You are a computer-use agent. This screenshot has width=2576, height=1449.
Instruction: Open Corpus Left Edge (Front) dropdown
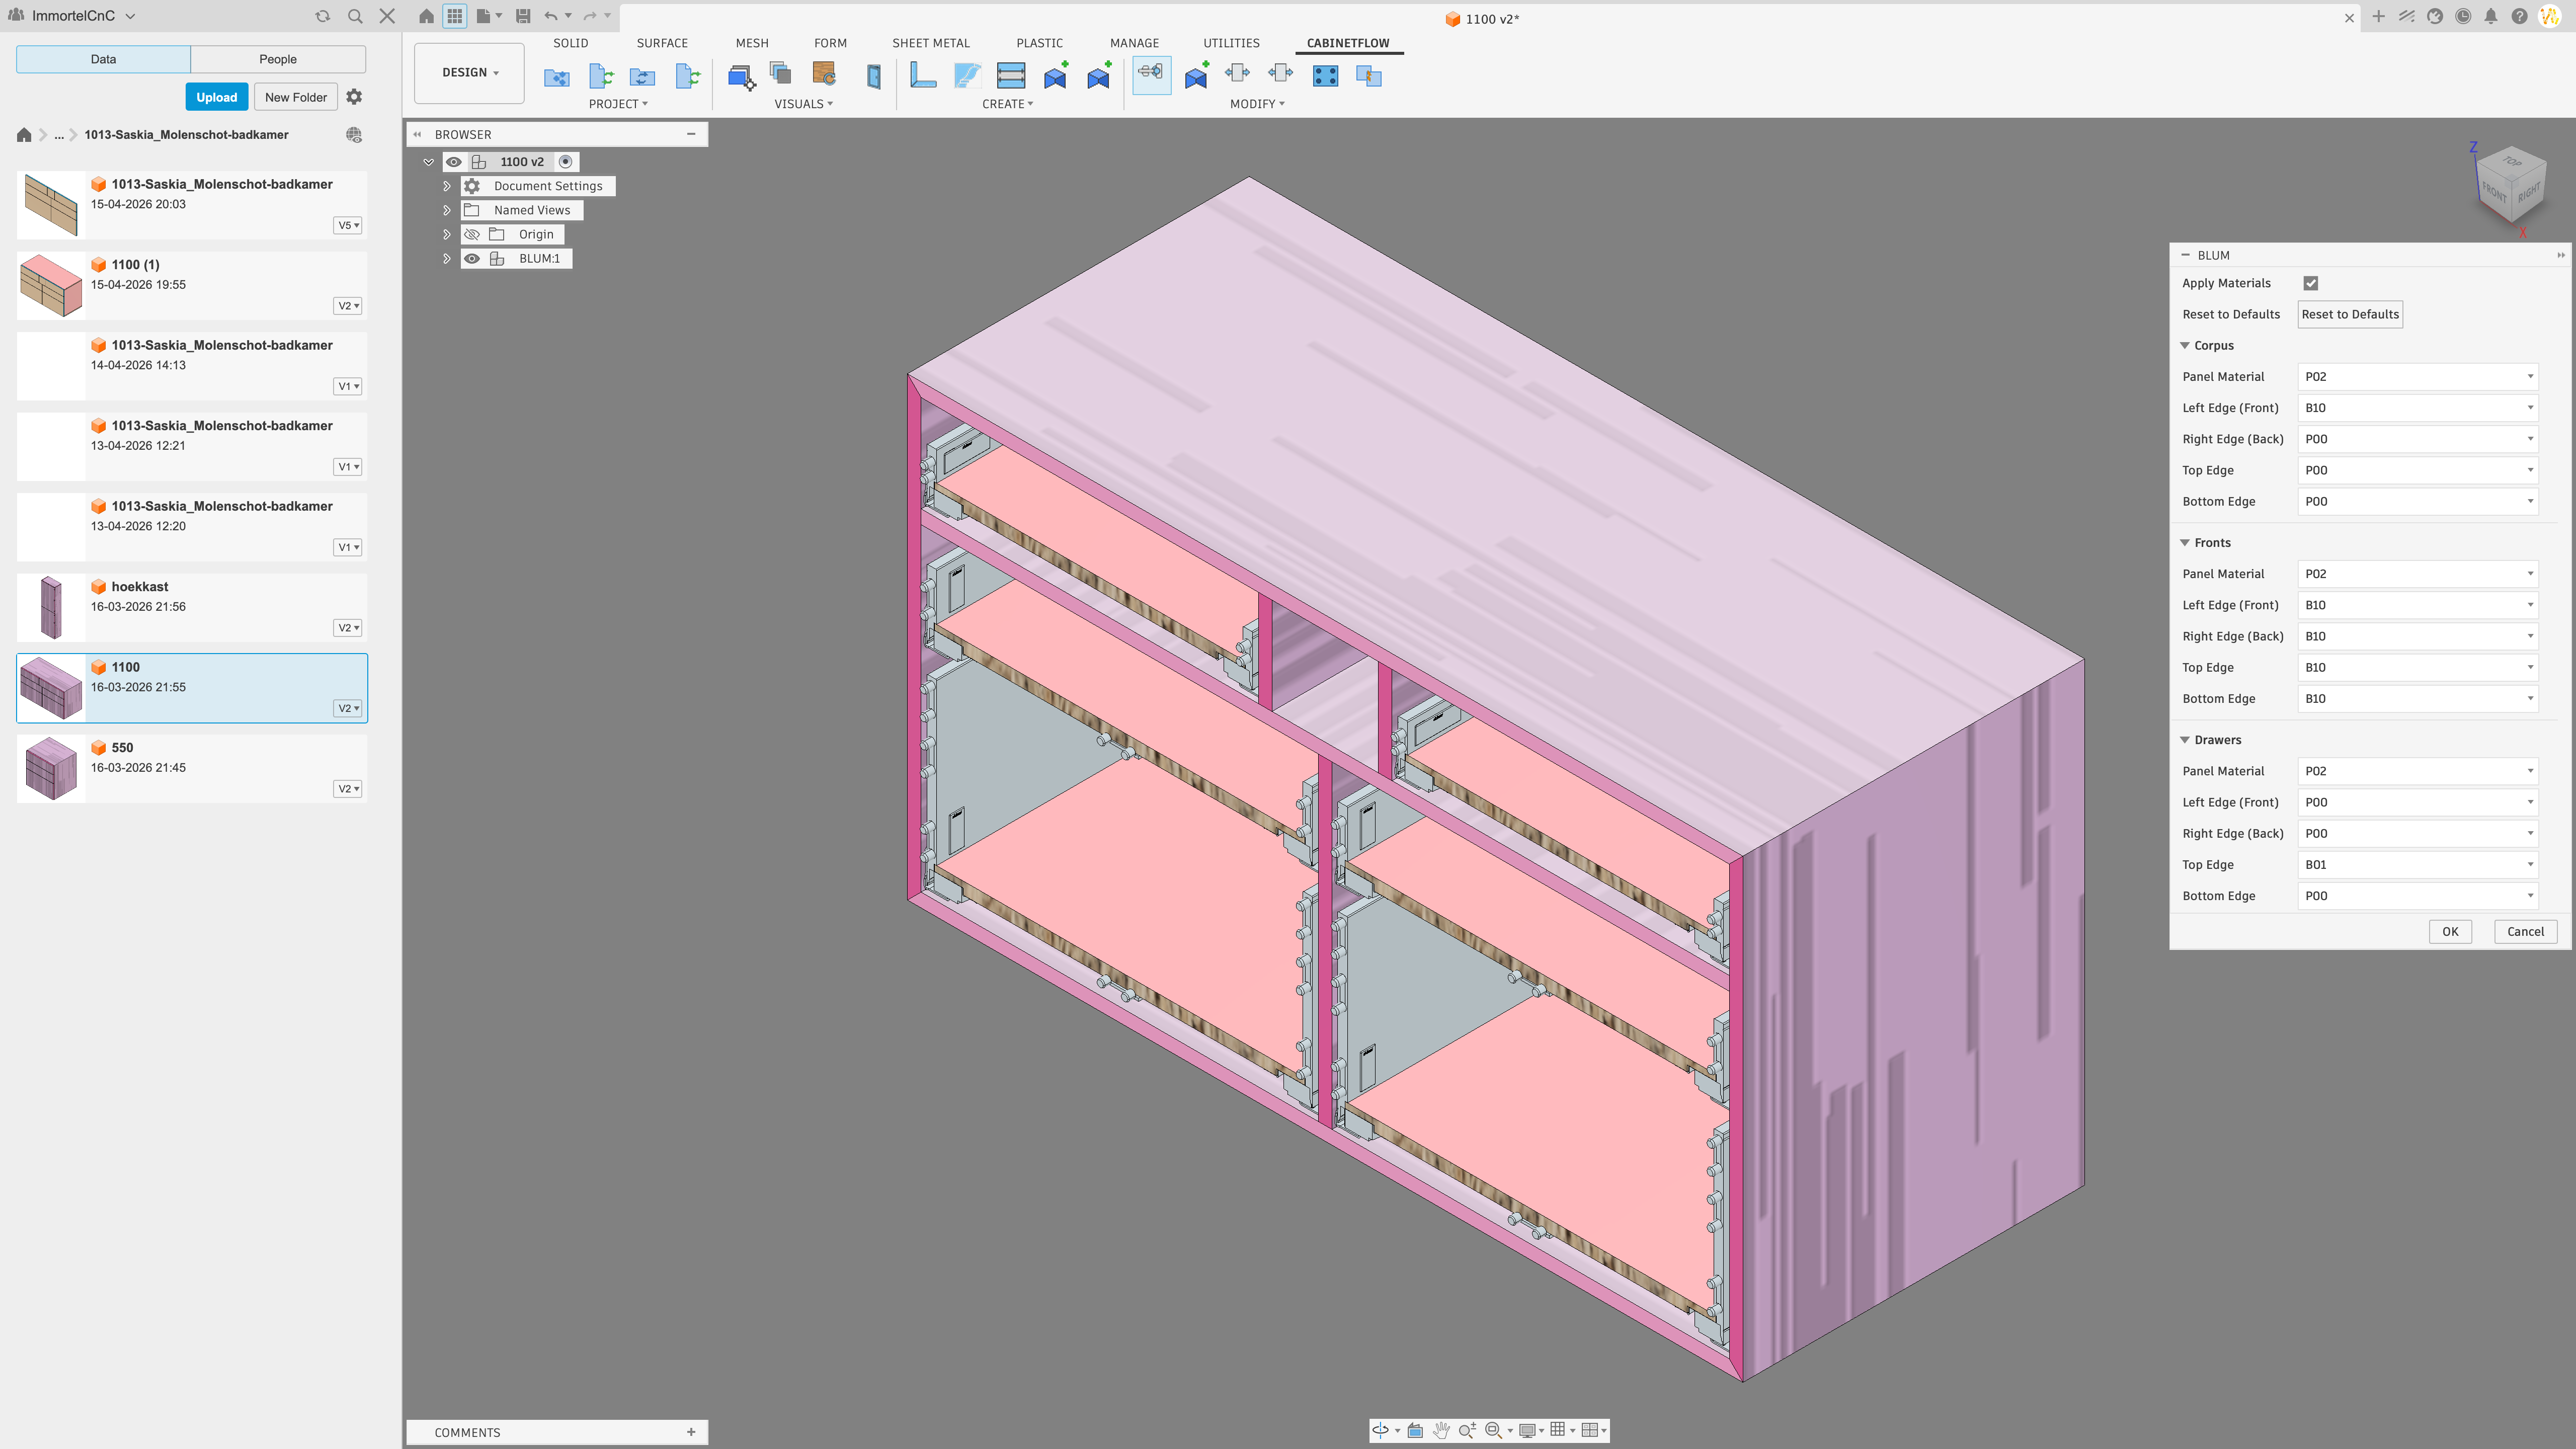click(x=2418, y=408)
